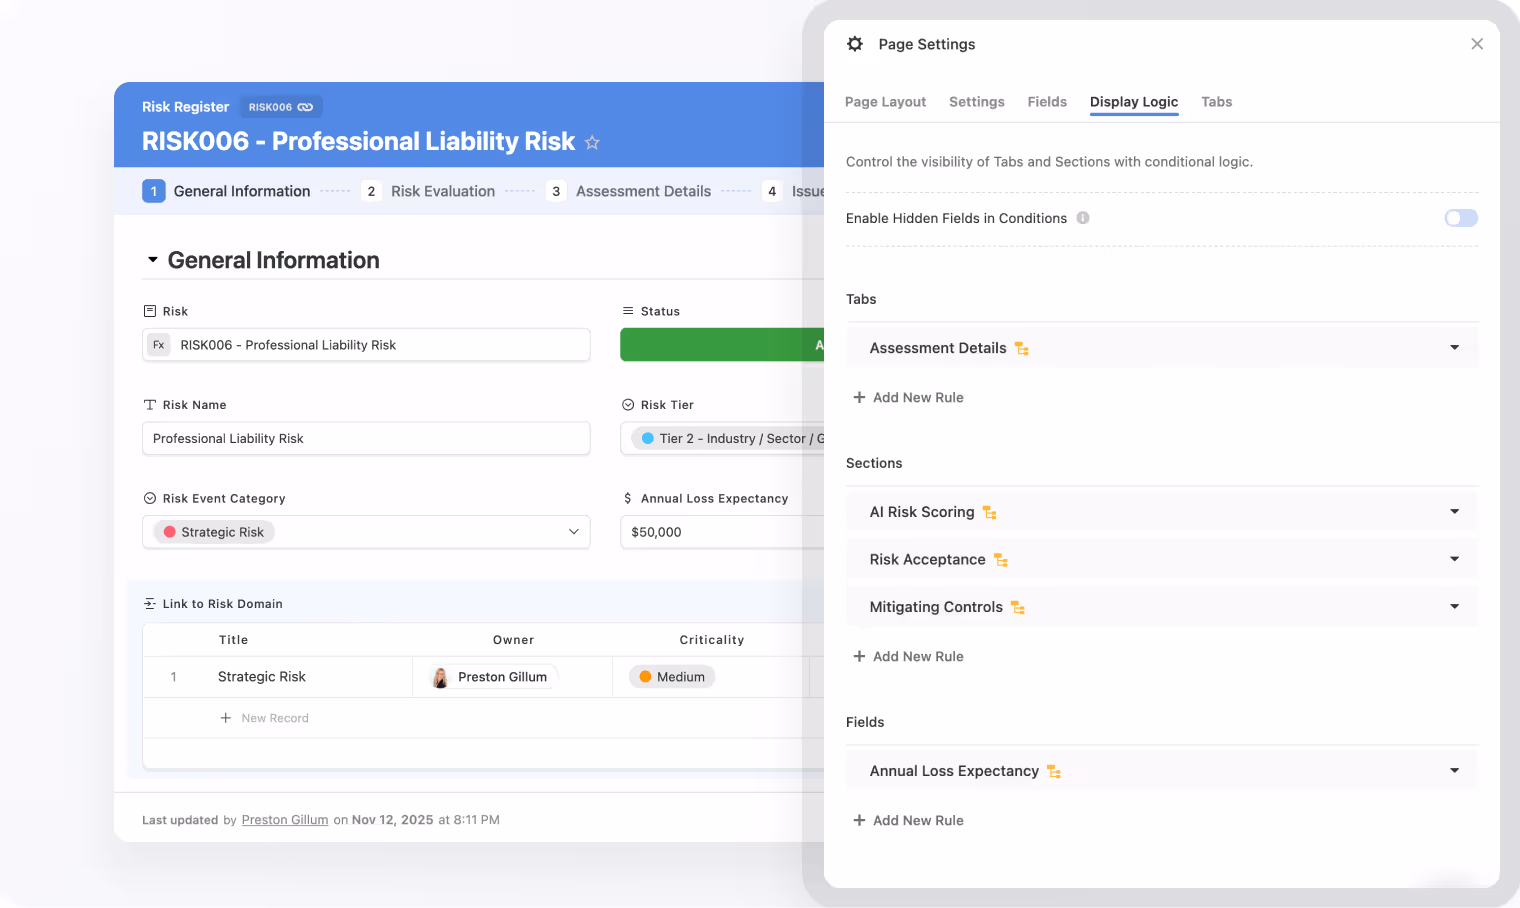Click logic rule icon next to Assessment Details
This screenshot has width=1520, height=908.
1022,349
